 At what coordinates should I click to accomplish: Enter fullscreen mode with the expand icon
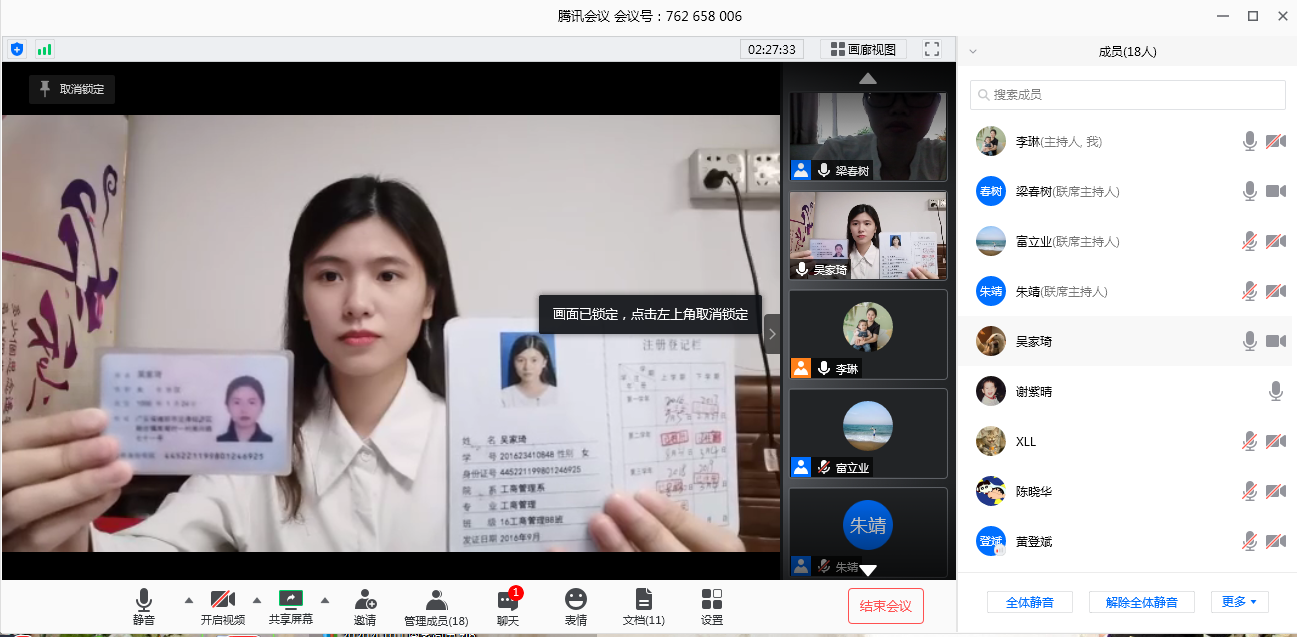pyautogui.click(x=932, y=49)
